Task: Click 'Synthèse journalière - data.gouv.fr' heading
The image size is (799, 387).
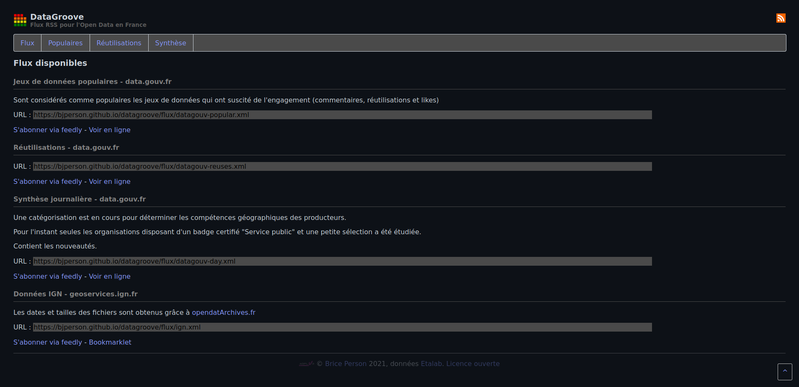Action: [x=79, y=199]
